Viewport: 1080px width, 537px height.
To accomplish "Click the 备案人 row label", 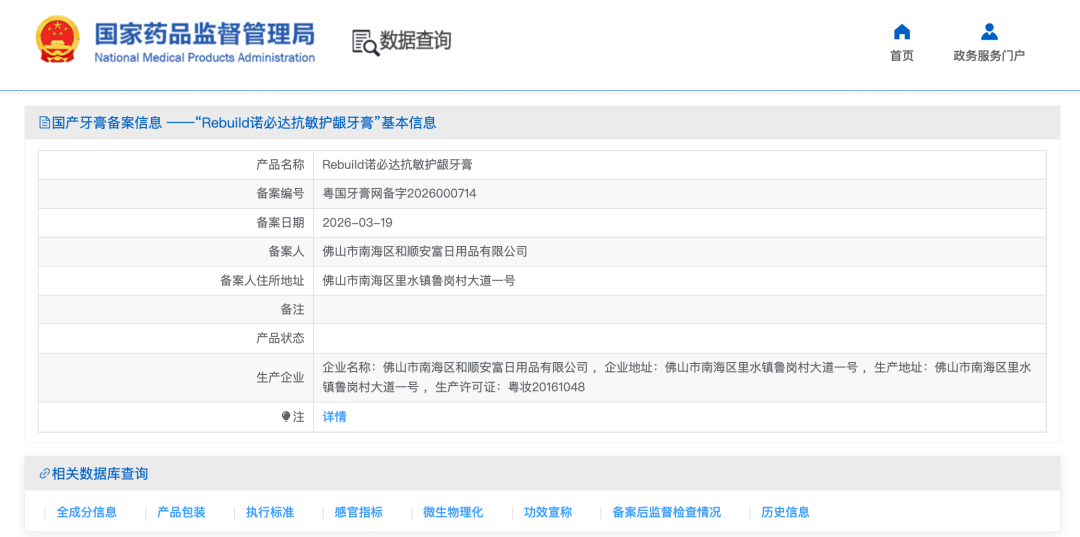I will tap(287, 251).
